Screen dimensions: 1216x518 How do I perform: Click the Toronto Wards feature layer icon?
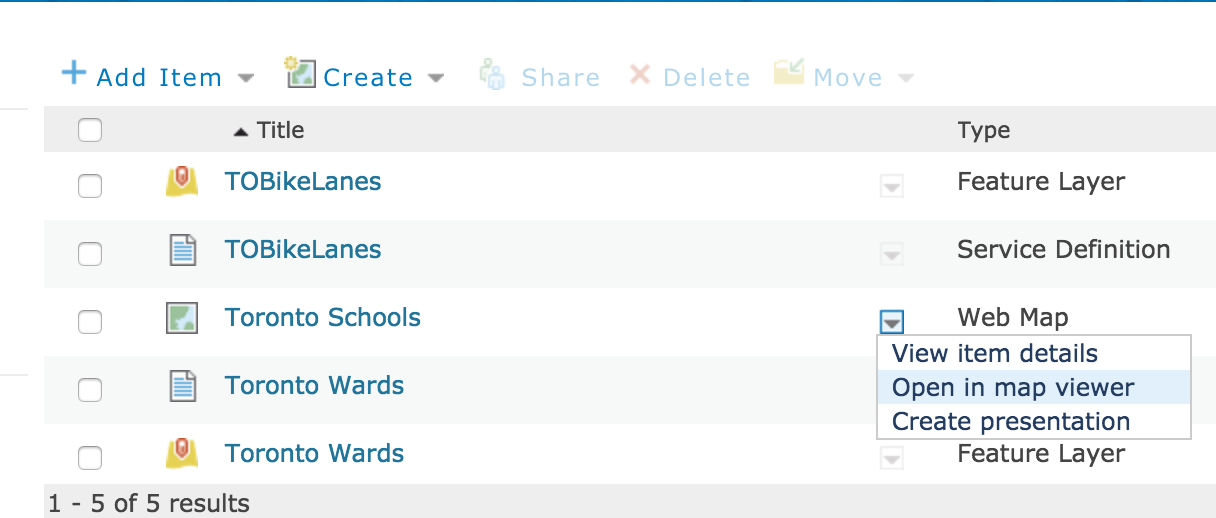pyautogui.click(x=182, y=454)
